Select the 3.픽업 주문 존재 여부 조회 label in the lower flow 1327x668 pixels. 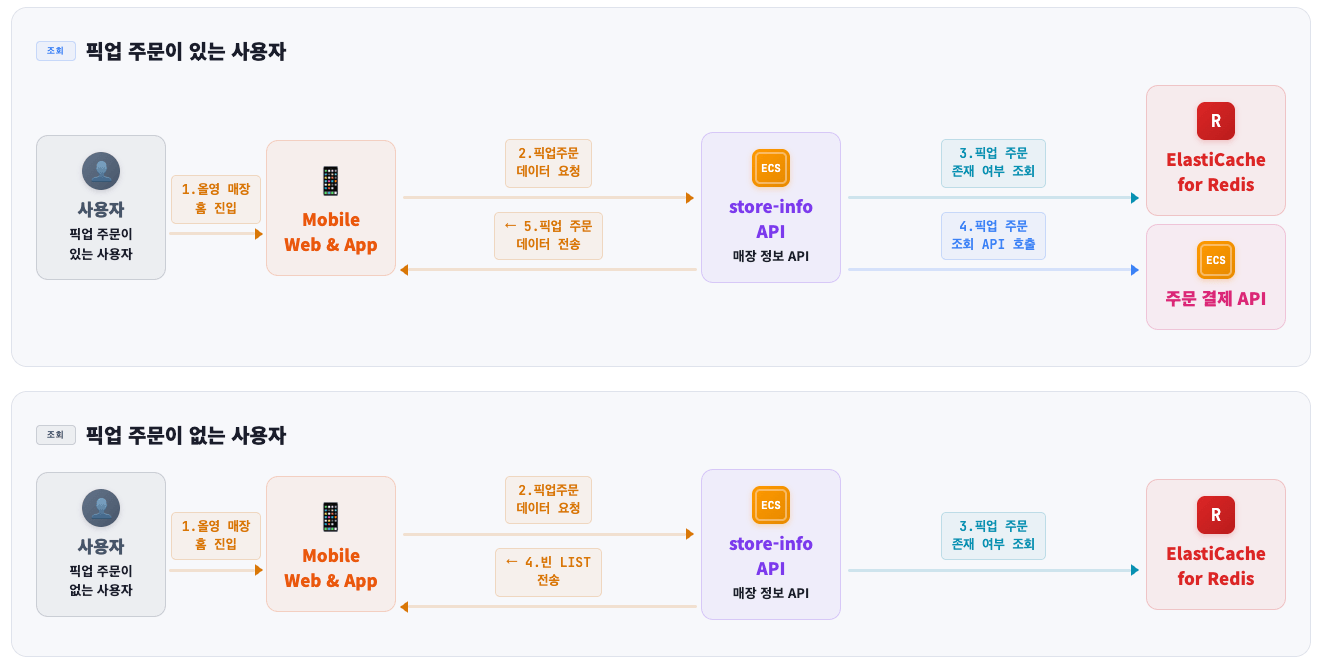click(993, 536)
